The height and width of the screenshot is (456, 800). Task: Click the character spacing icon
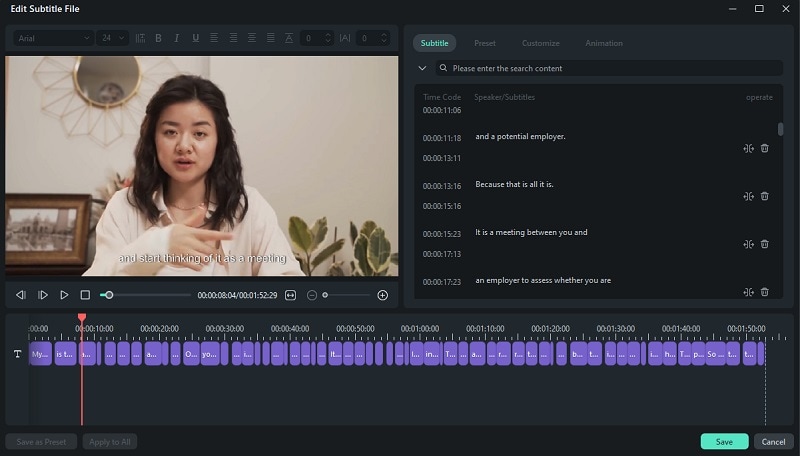345,38
